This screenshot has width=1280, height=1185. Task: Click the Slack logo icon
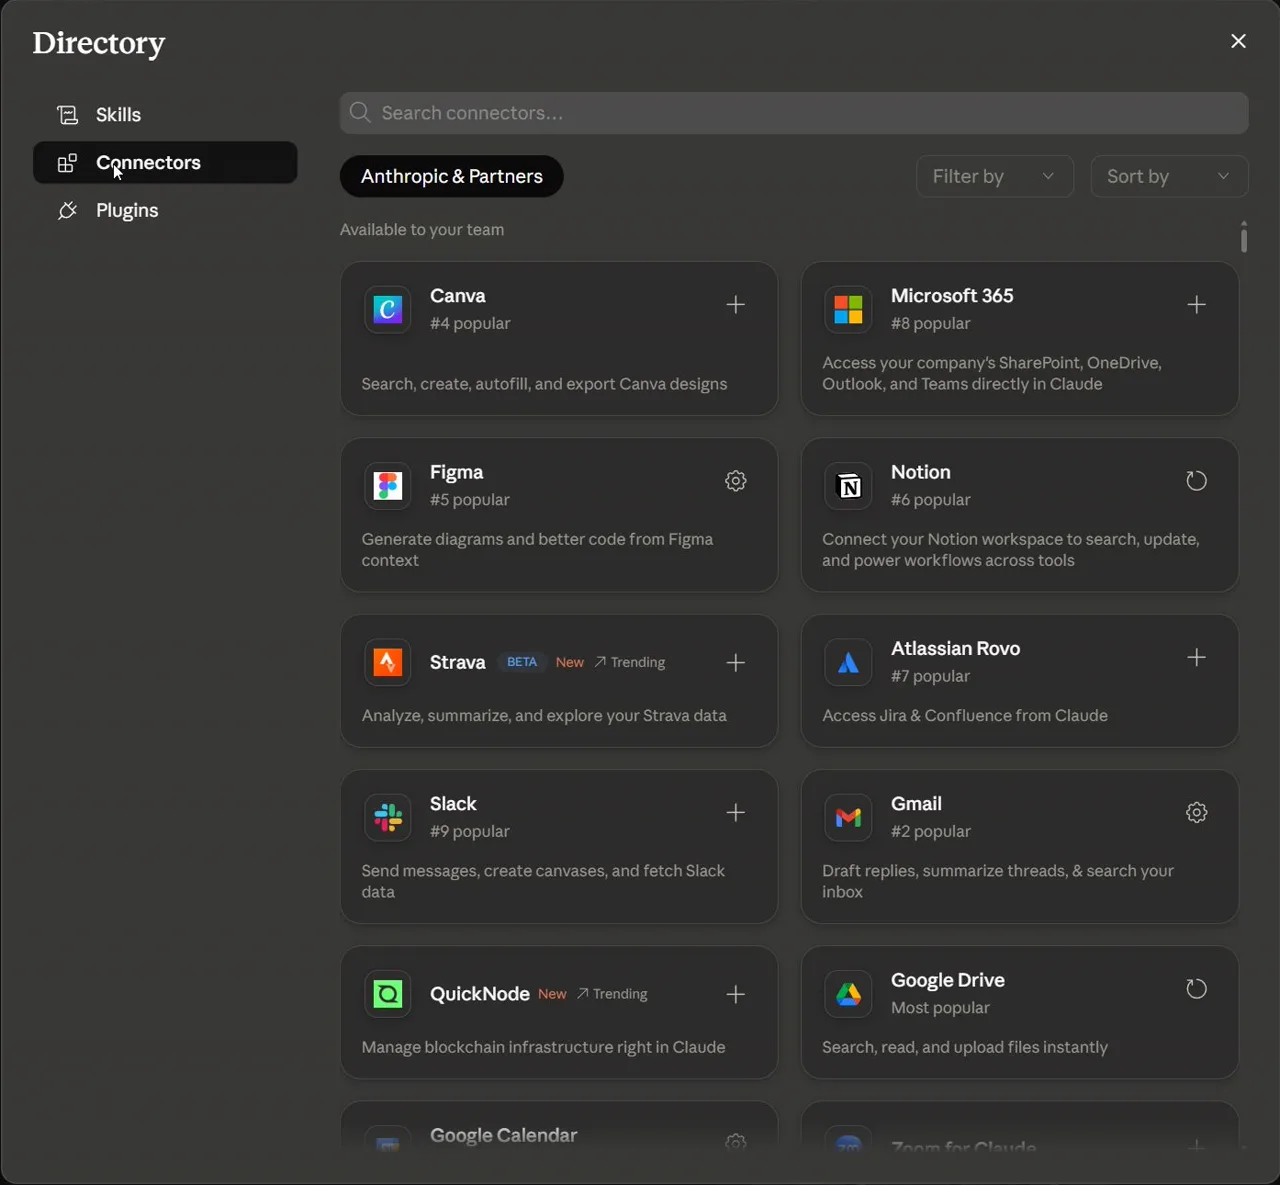(x=387, y=817)
